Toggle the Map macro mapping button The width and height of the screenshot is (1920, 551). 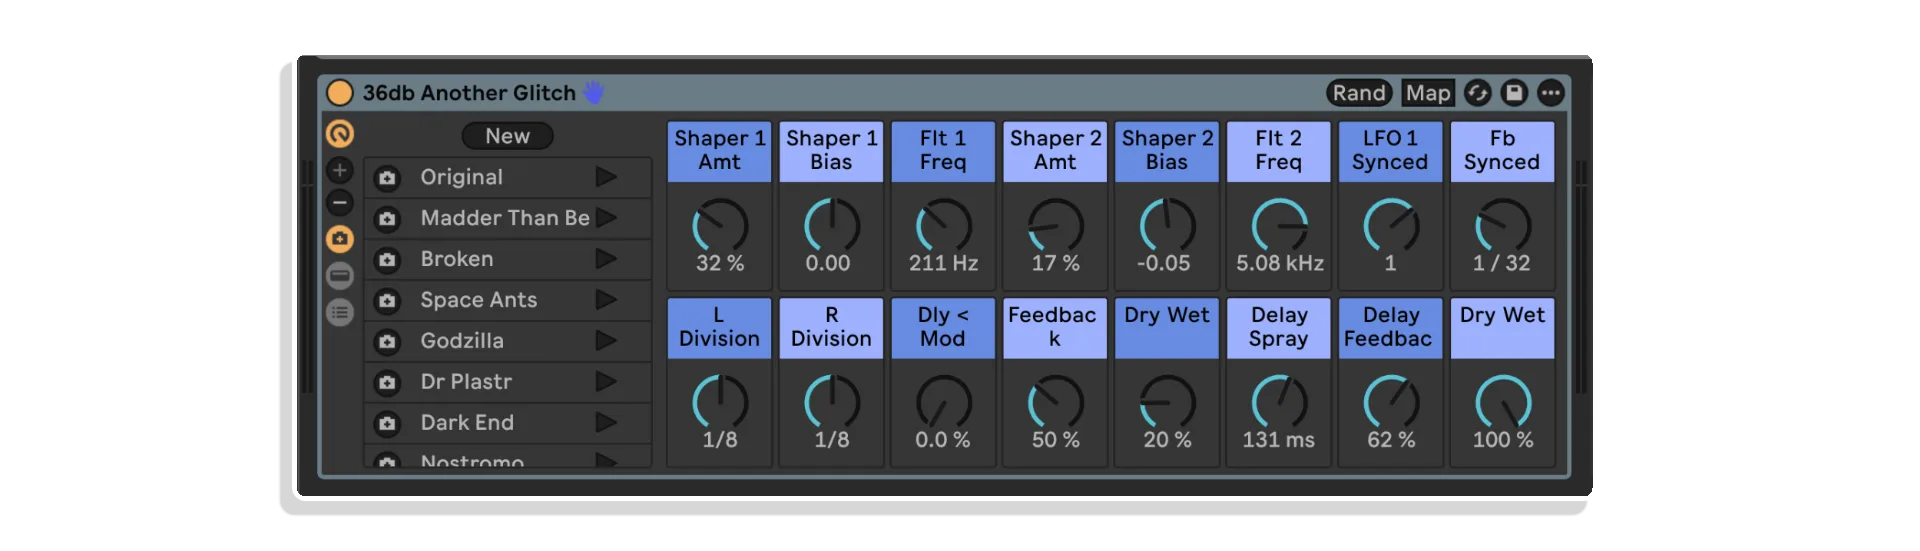pos(1427,93)
